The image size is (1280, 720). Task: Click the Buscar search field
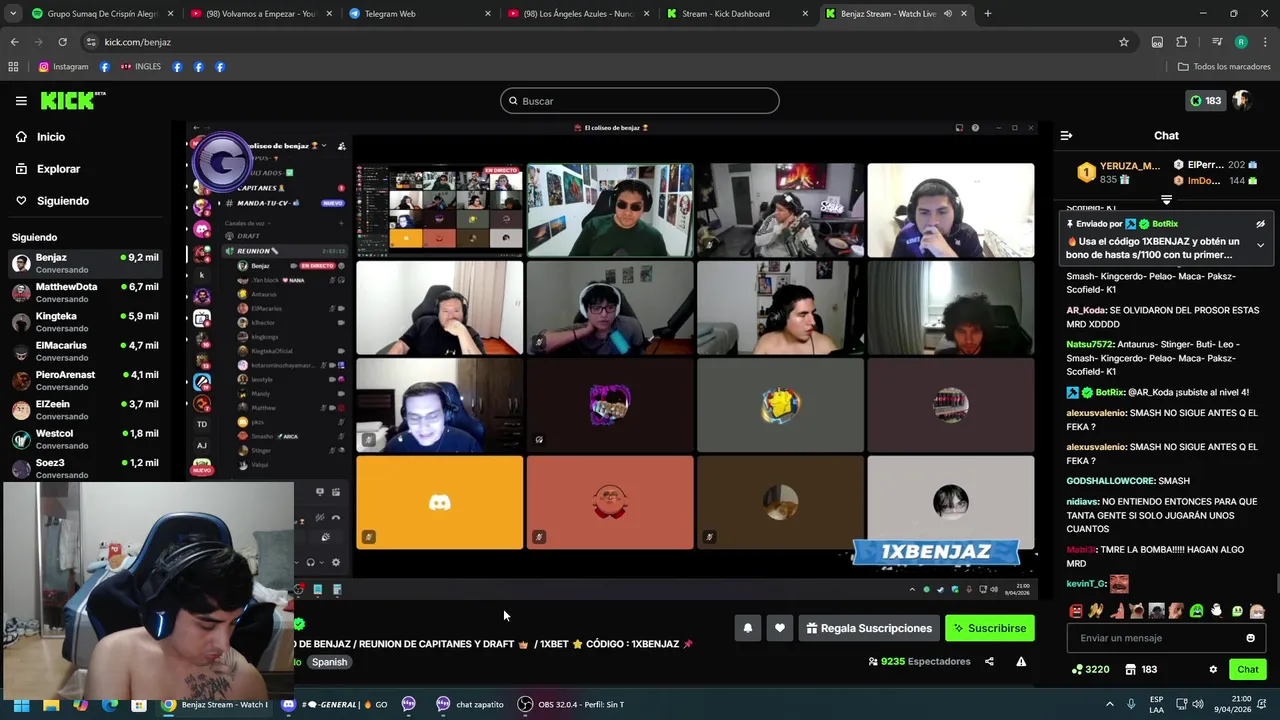[640, 101]
